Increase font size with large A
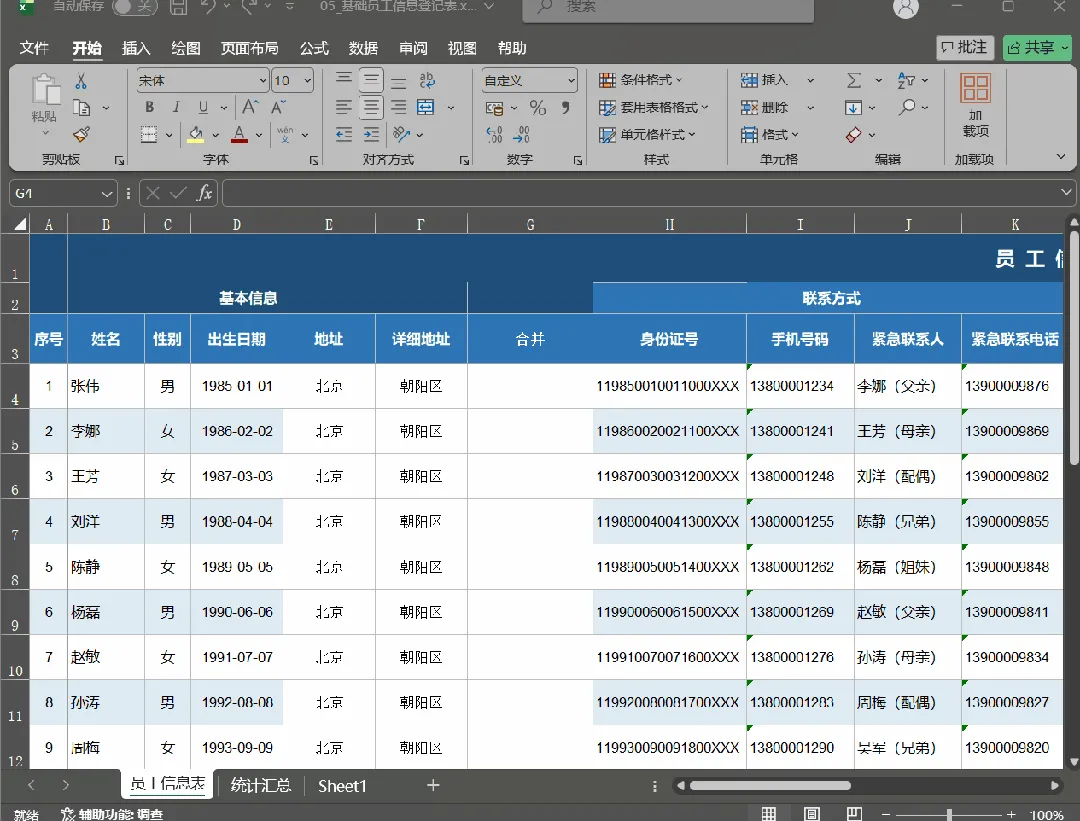The width and height of the screenshot is (1080, 821). click(x=250, y=107)
